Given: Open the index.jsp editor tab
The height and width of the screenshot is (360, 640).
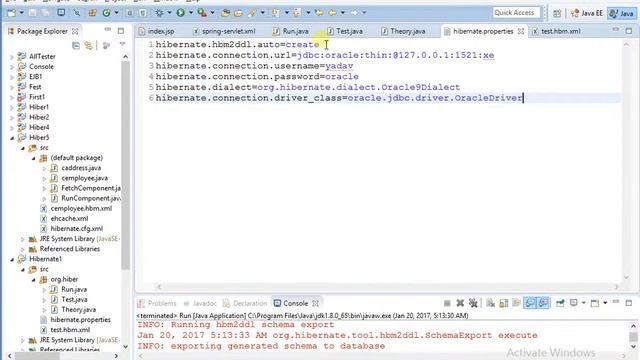Looking at the screenshot, I should point(157,31).
